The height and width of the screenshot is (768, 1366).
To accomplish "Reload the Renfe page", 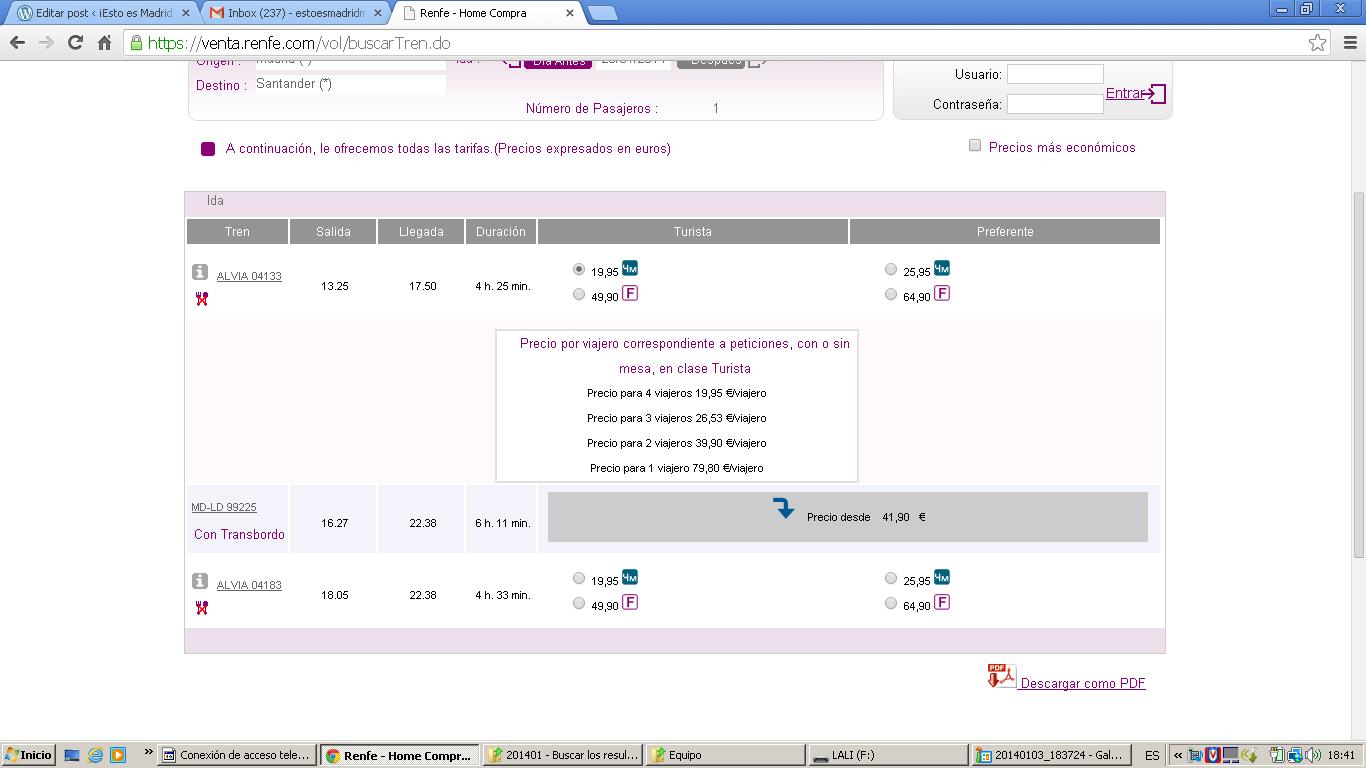I will click(x=75, y=42).
